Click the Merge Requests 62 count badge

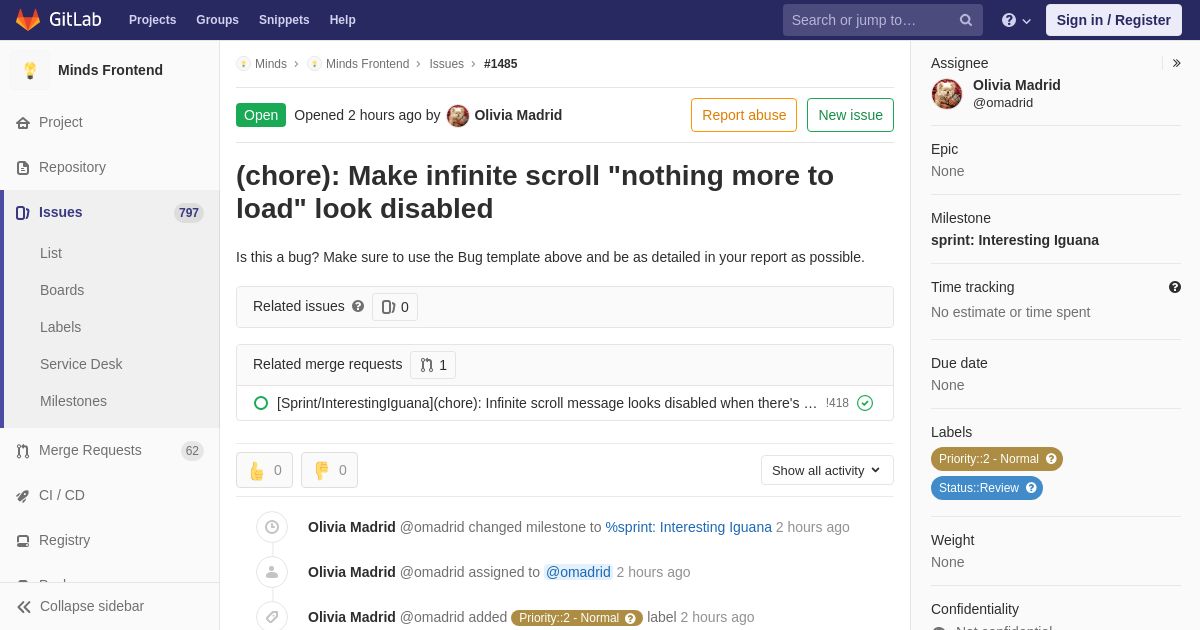click(x=192, y=451)
